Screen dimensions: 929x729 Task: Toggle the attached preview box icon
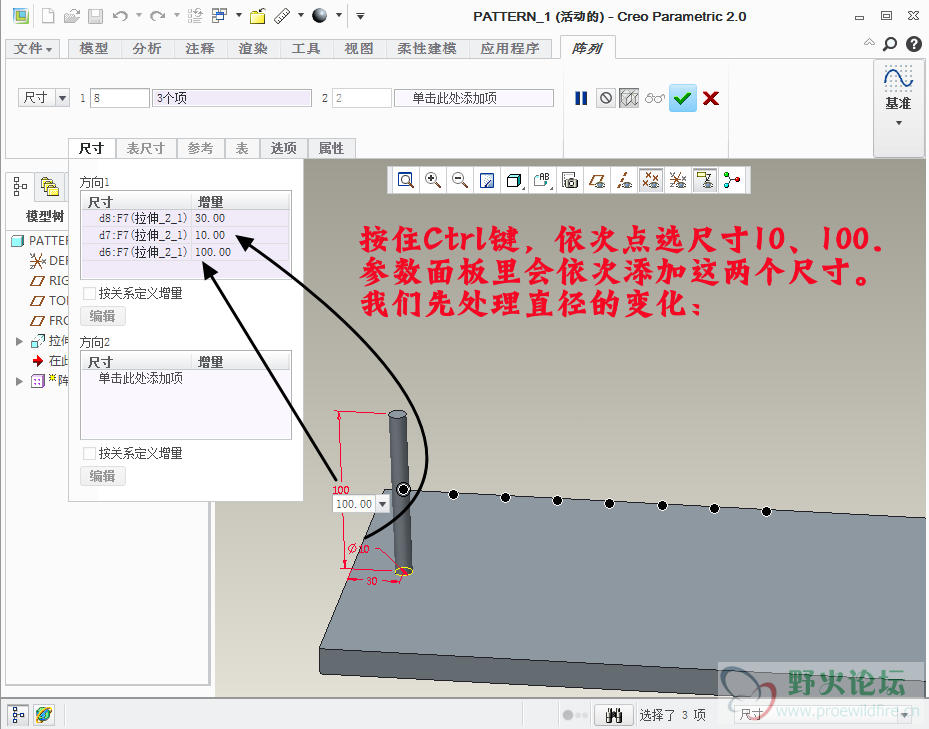point(629,98)
